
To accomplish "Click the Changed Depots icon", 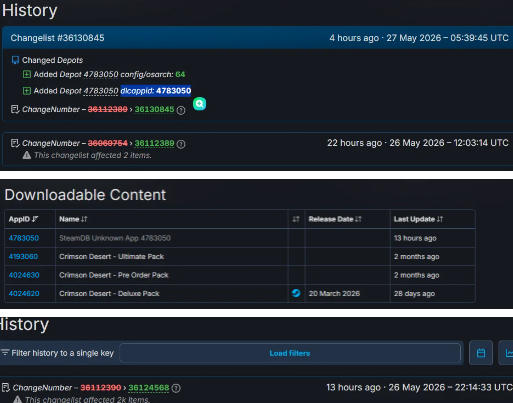I will 15,60.
